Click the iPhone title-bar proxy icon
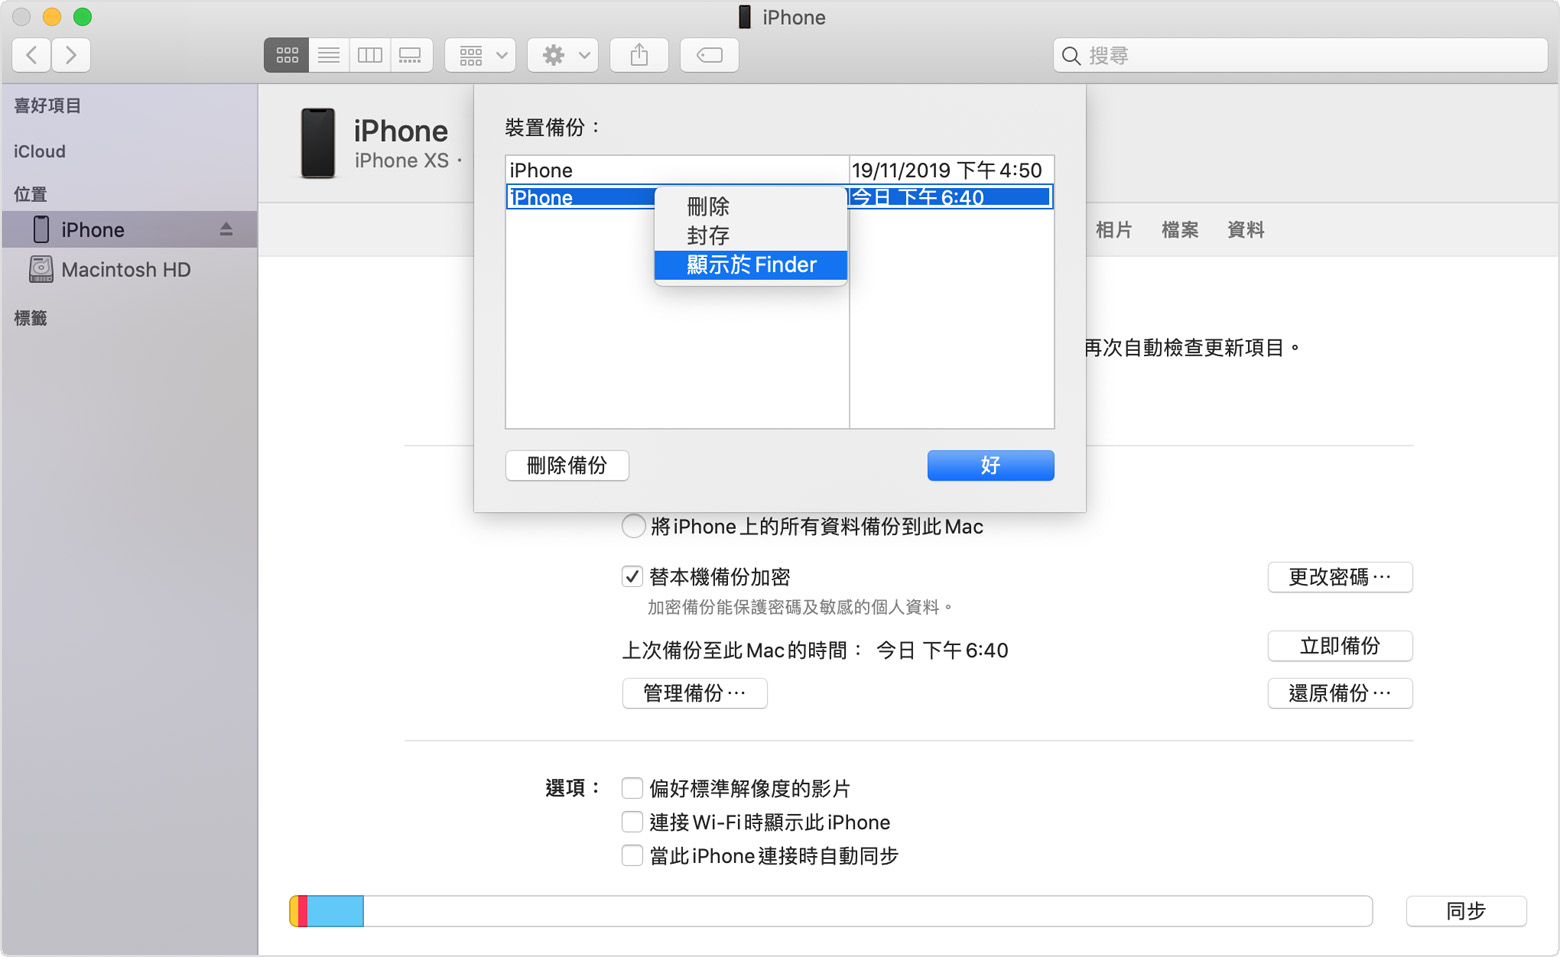The height and width of the screenshot is (958, 1560). (x=745, y=17)
